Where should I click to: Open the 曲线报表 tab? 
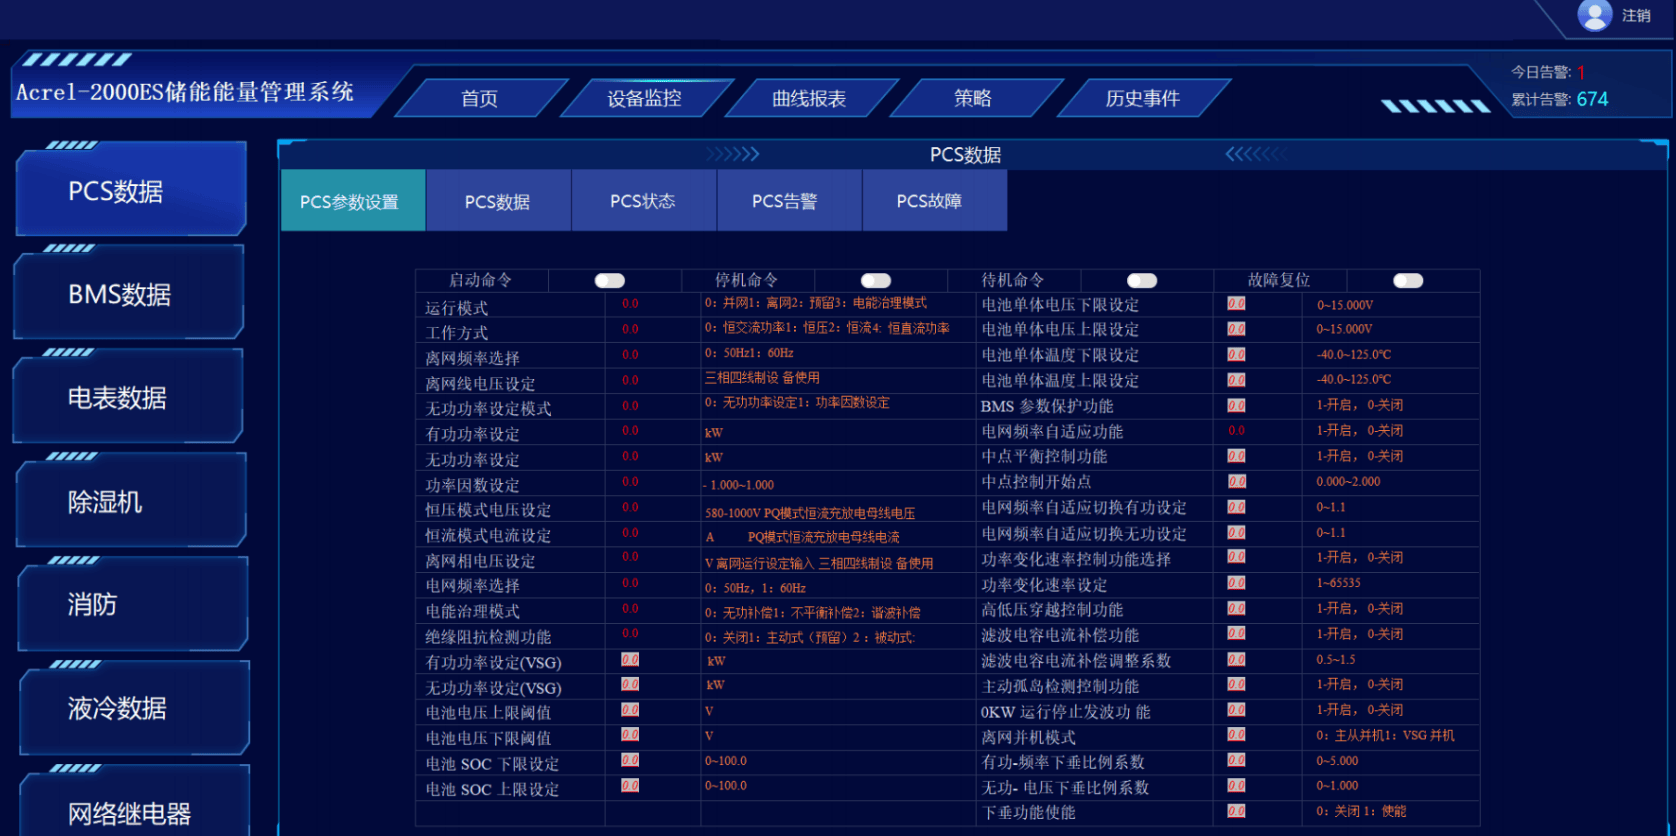[x=809, y=98]
